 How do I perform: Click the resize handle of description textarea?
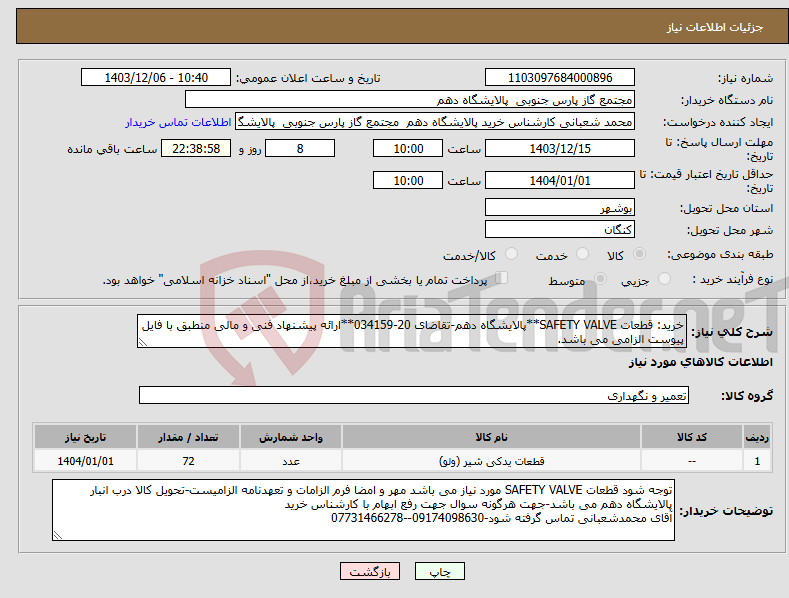142,343
